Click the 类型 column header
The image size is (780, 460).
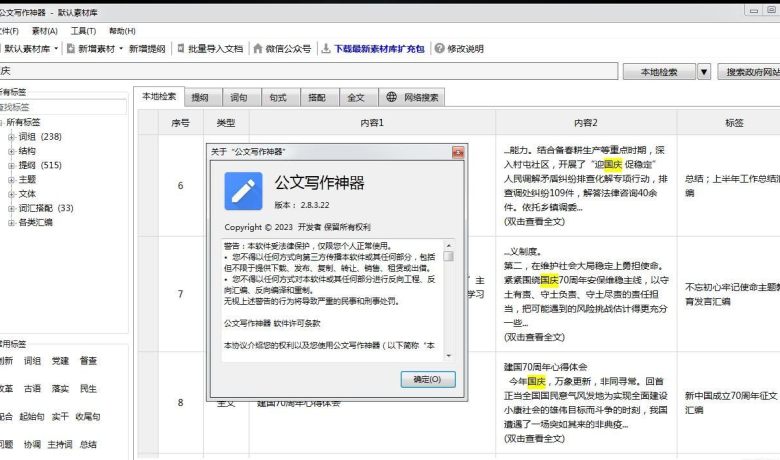[x=226, y=122]
